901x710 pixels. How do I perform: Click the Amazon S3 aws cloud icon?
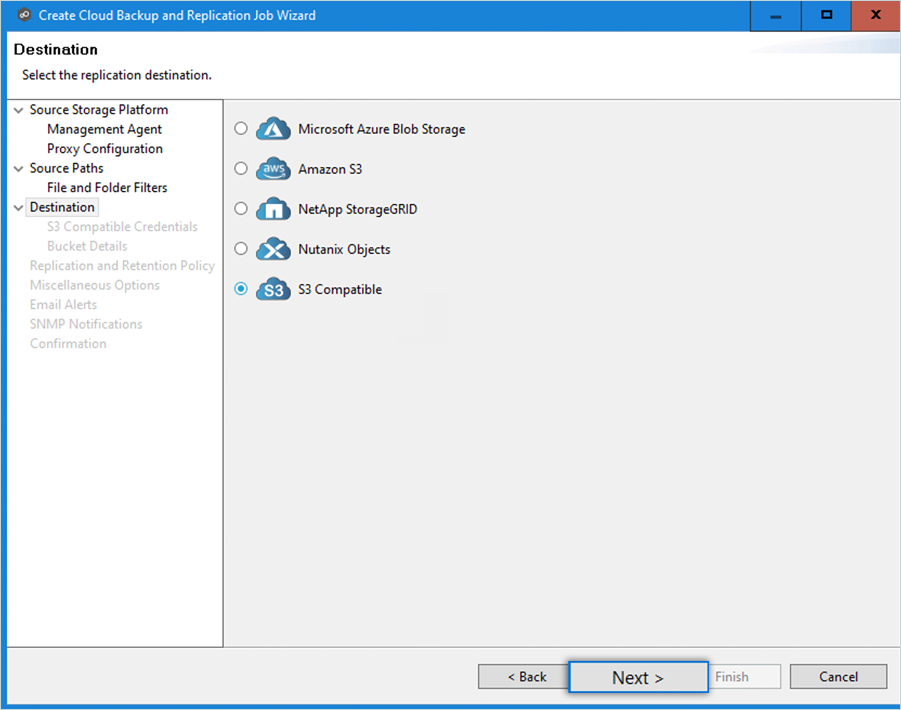coord(273,169)
